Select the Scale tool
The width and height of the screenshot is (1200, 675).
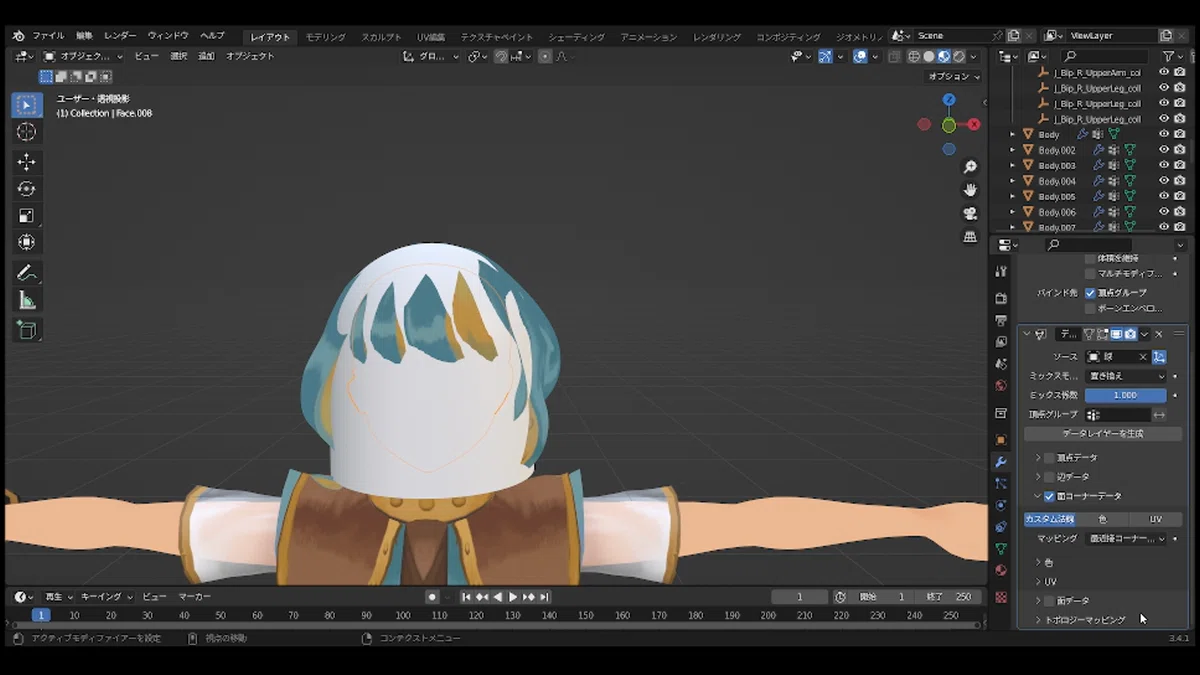[x=27, y=215]
